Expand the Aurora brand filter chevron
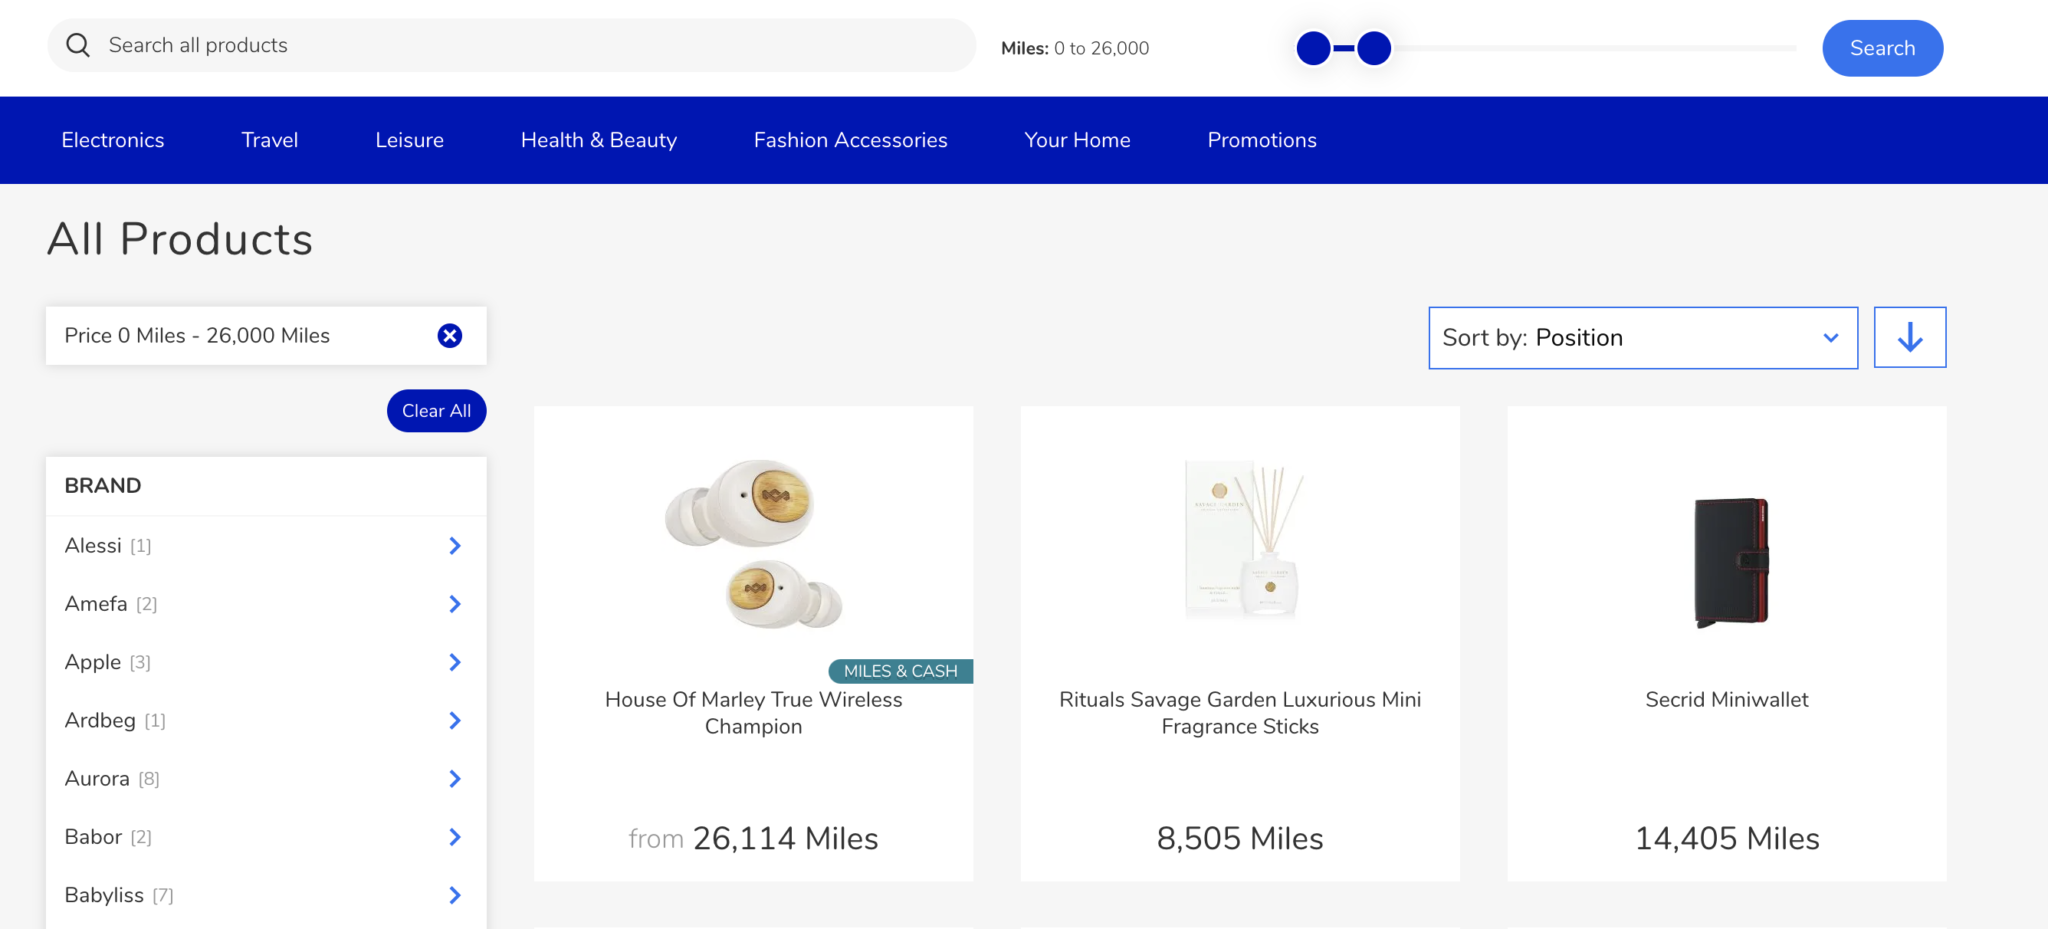2048x929 pixels. (x=455, y=779)
